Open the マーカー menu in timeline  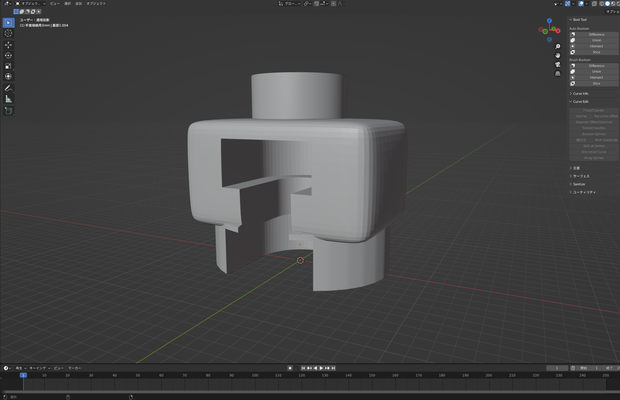click(75, 368)
